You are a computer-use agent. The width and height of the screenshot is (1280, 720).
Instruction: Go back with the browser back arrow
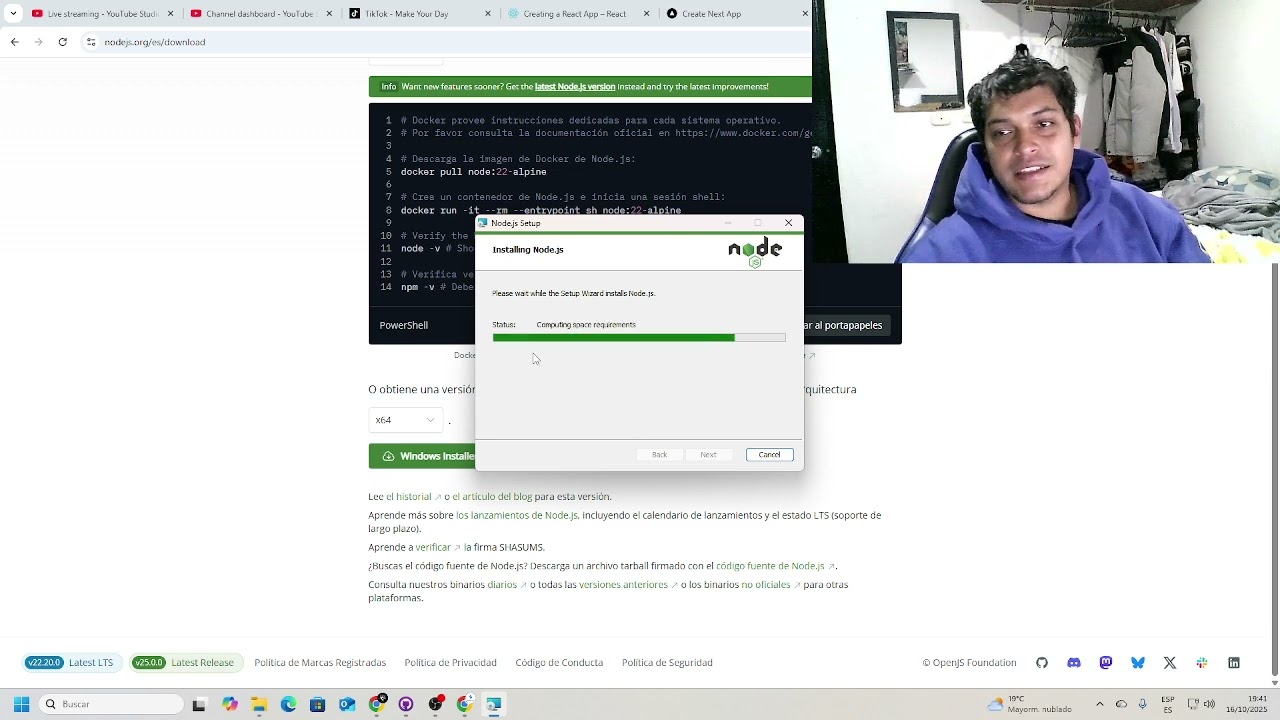click(x=14, y=42)
